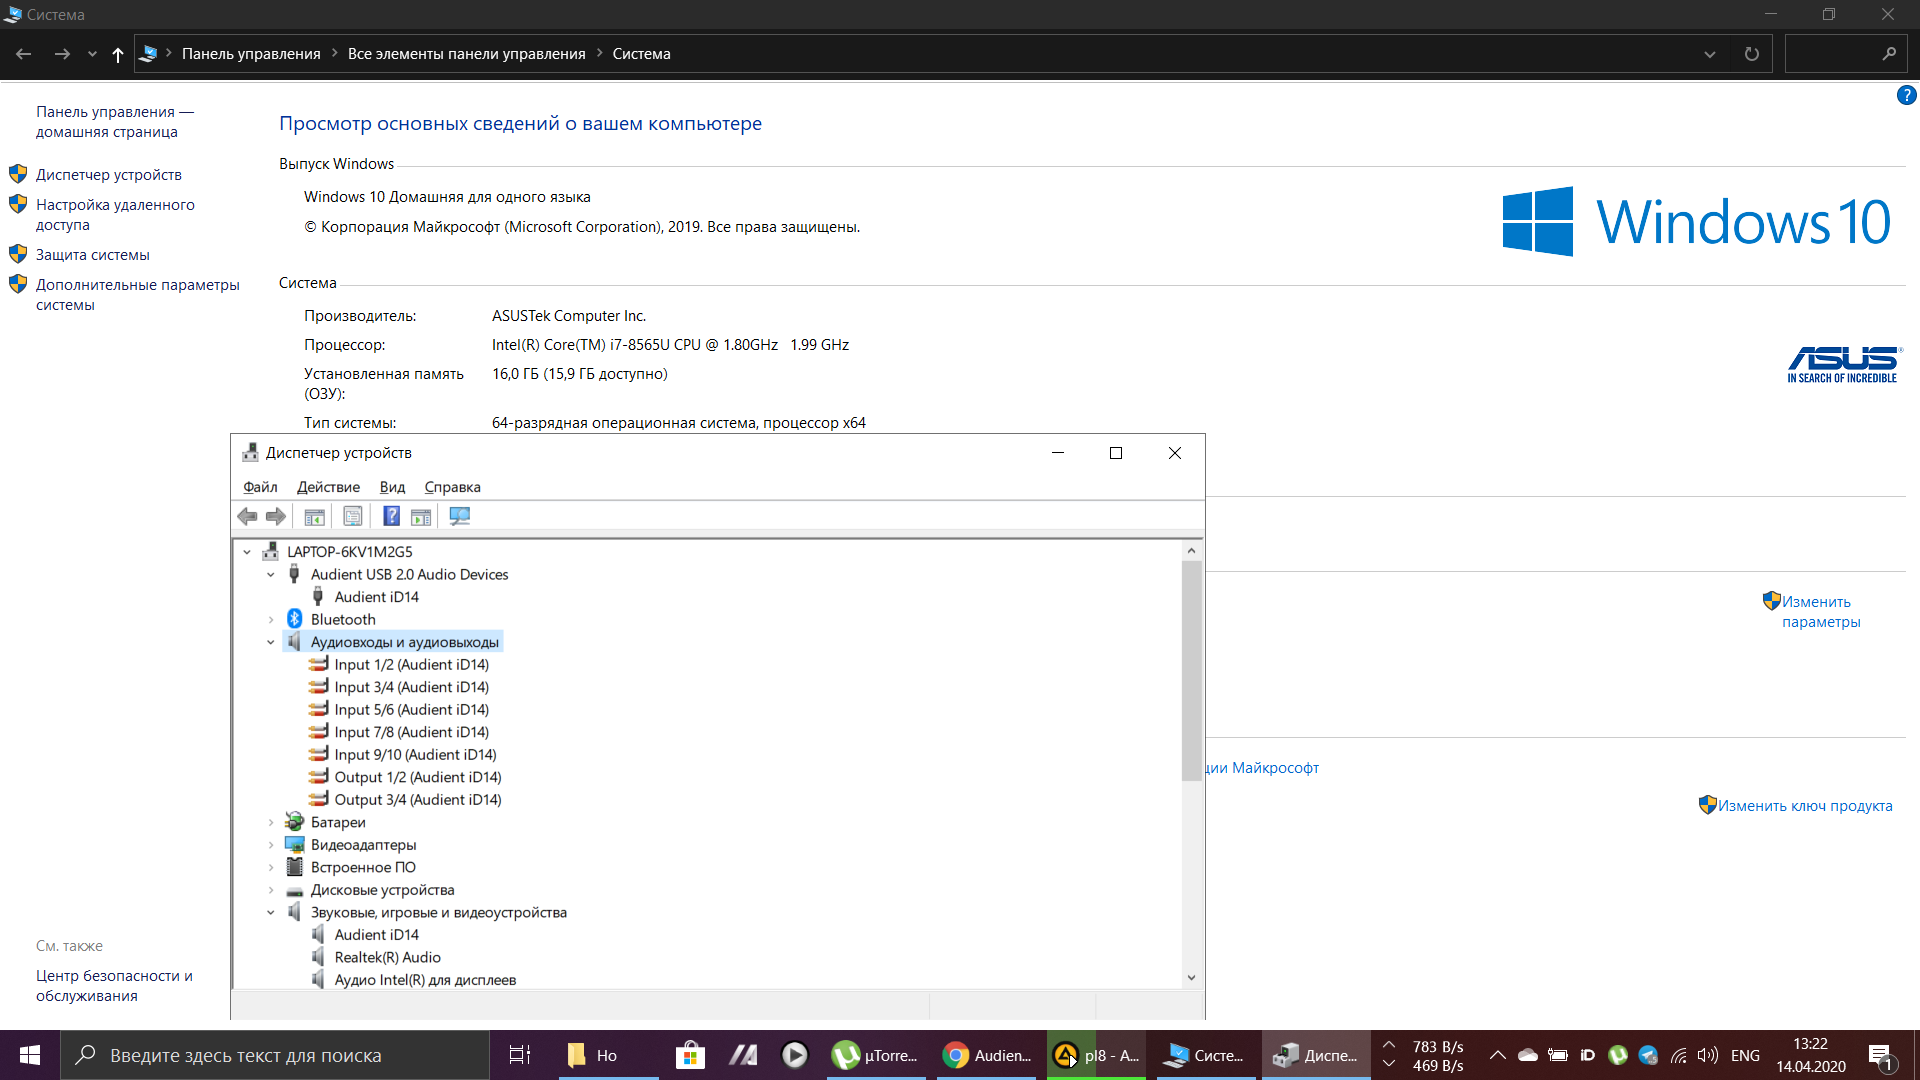Switch to Chrome Audient taskbar button
The height and width of the screenshot is (1080, 1920).
(x=987, y=1055)
